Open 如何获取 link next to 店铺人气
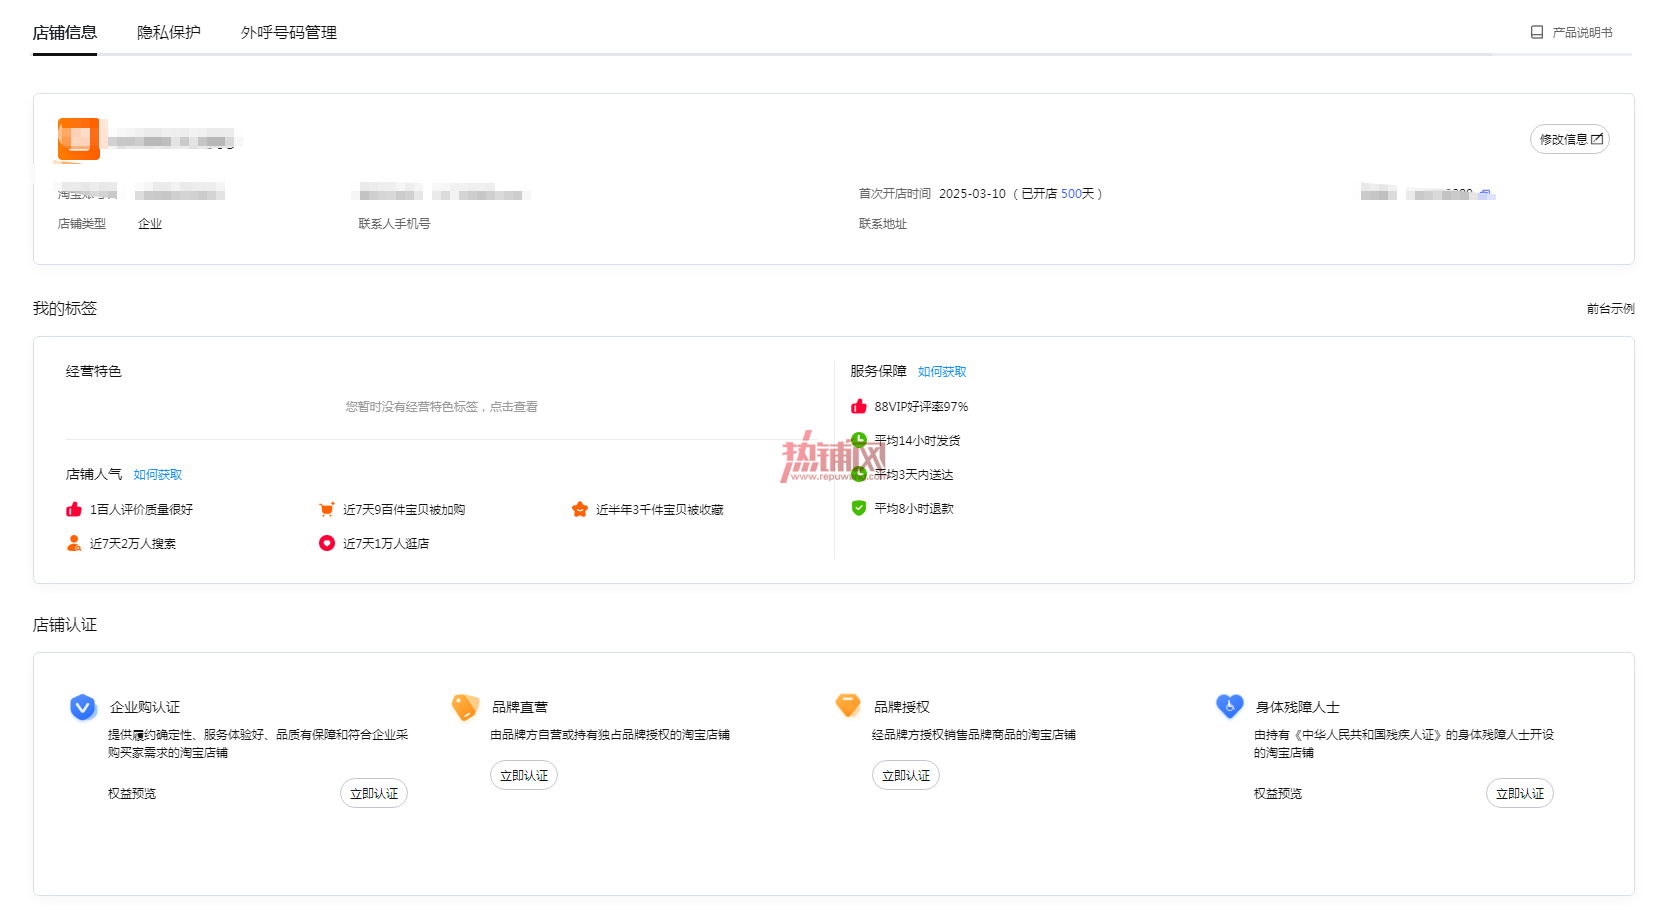1669x914 pixels. point(158,474)
